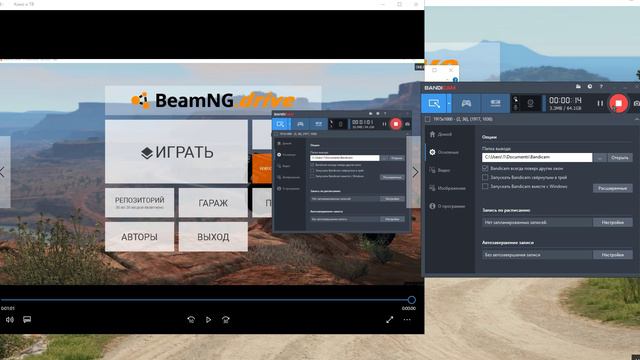Open output folder icon in Bandicam title bar
This screenshot has height=360, width=640.
click(578, 87)
